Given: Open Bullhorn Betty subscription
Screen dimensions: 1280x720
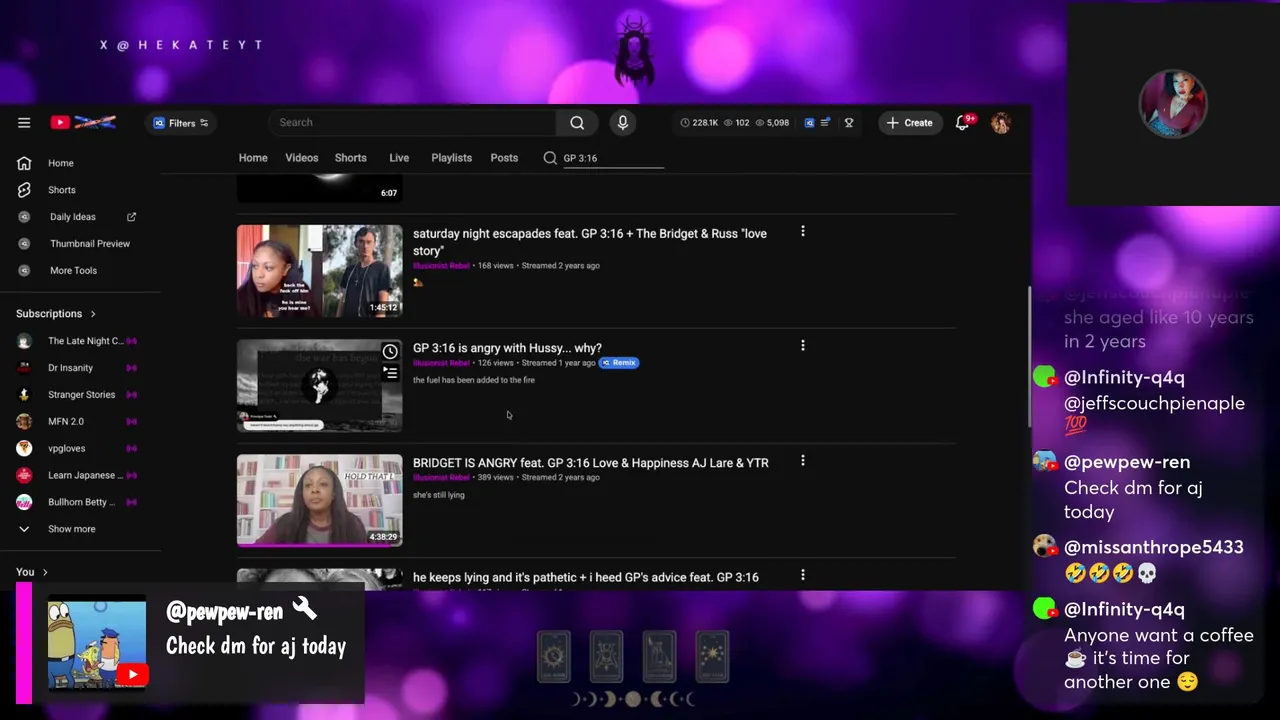Looking at the screenshot, I should tap(80, 502).
